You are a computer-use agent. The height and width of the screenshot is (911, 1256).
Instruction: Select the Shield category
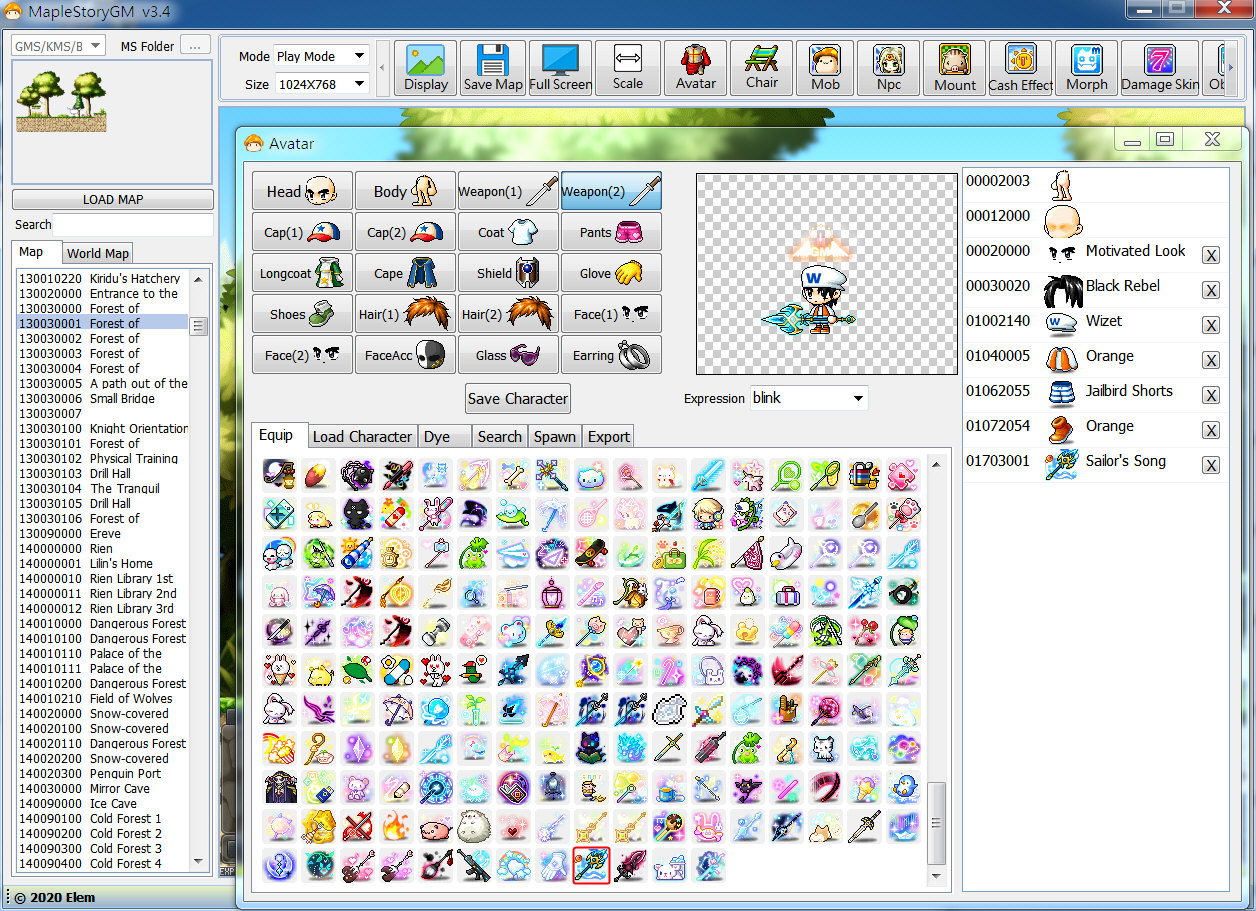tap(508, 273)
